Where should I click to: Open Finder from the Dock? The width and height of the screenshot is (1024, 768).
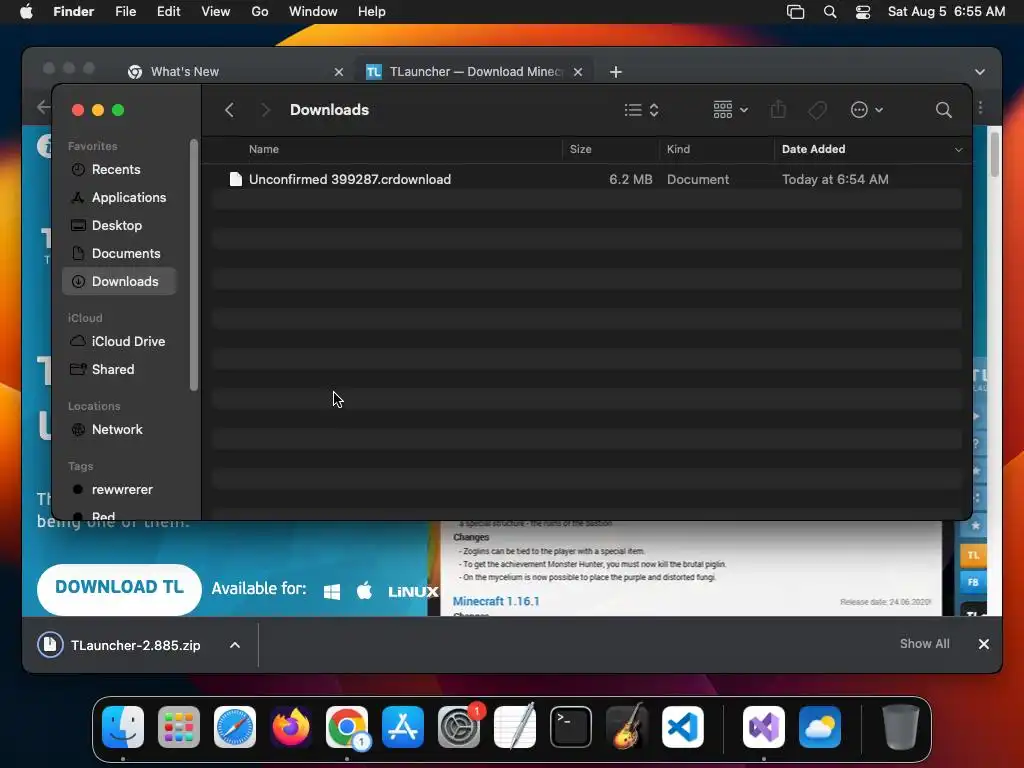click(123, 727)
